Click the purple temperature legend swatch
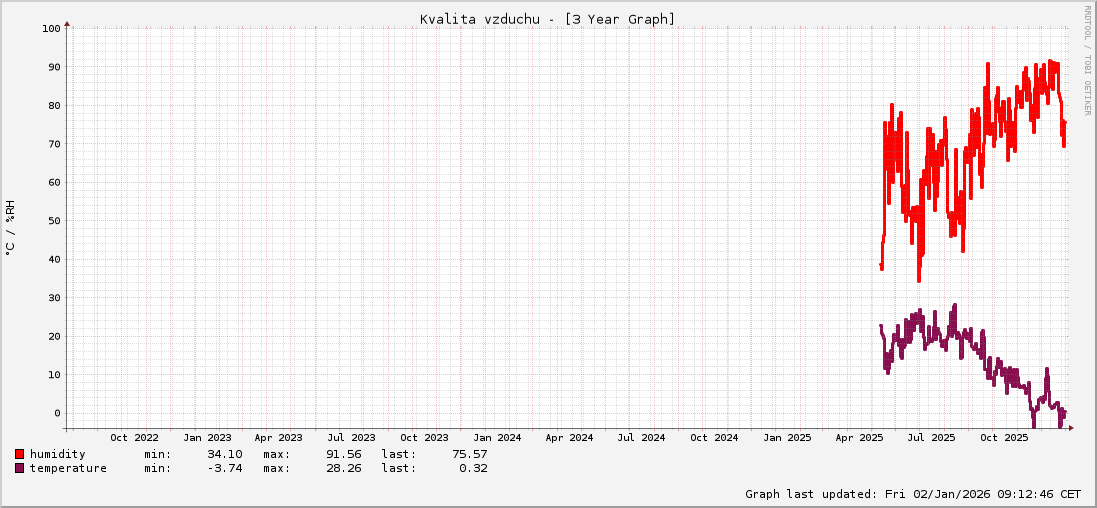This screenshot has width=1097, height=508. (20, 468)
